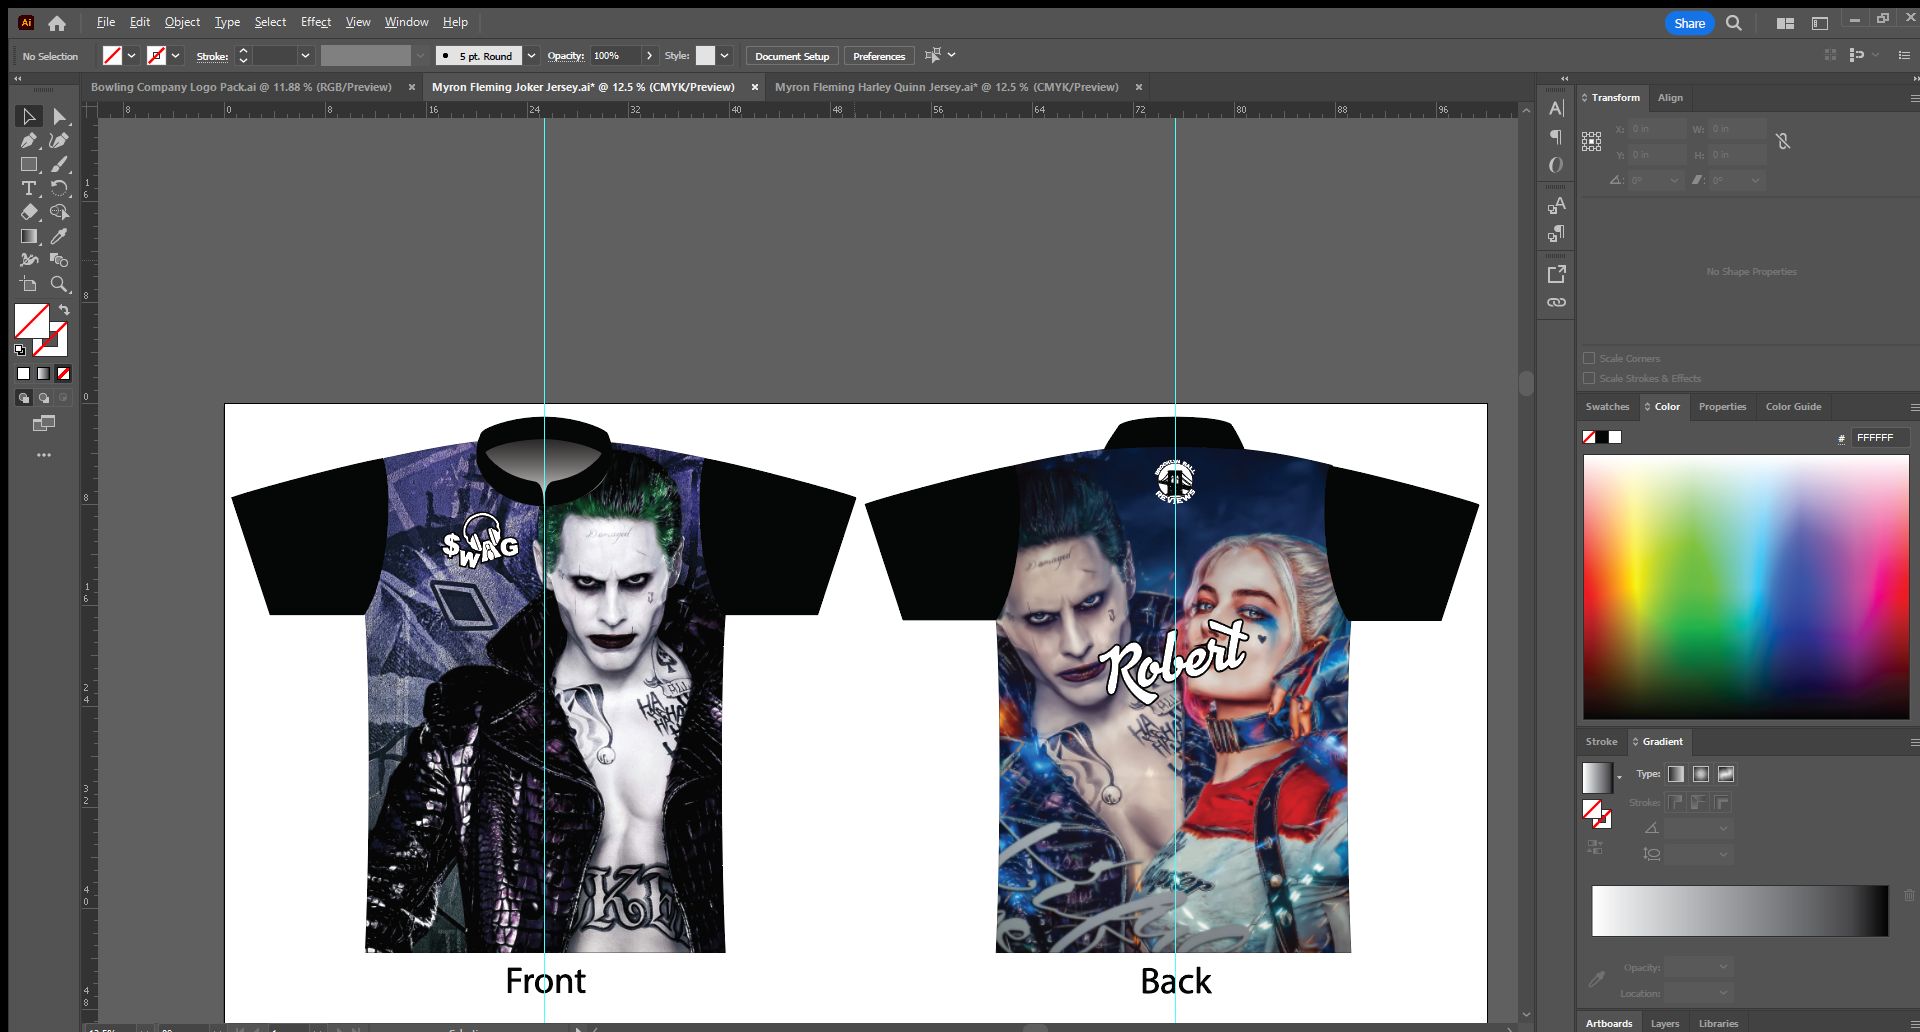Switch to Draw Behind mode

[x=44, y=398]
